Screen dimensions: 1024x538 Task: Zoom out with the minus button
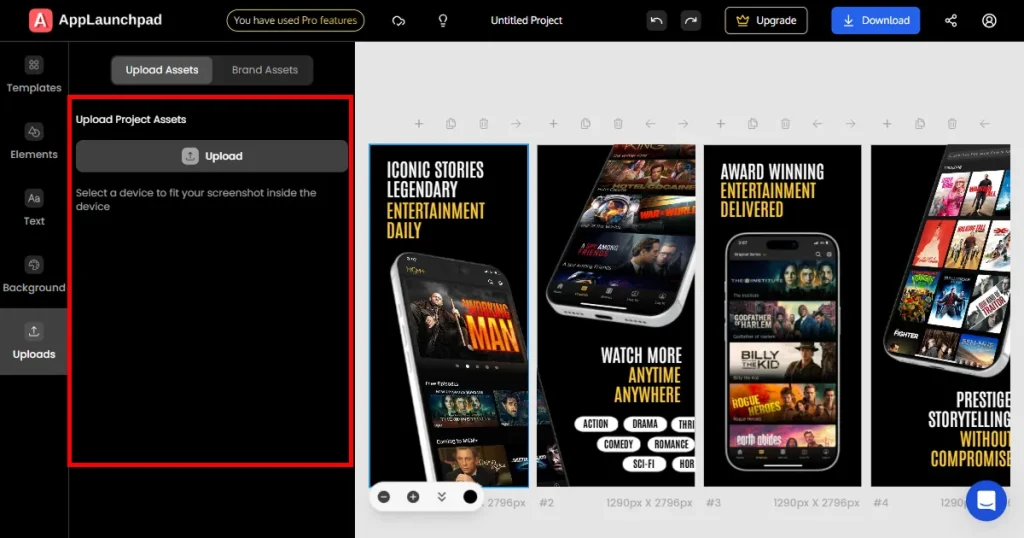point(384,497)
